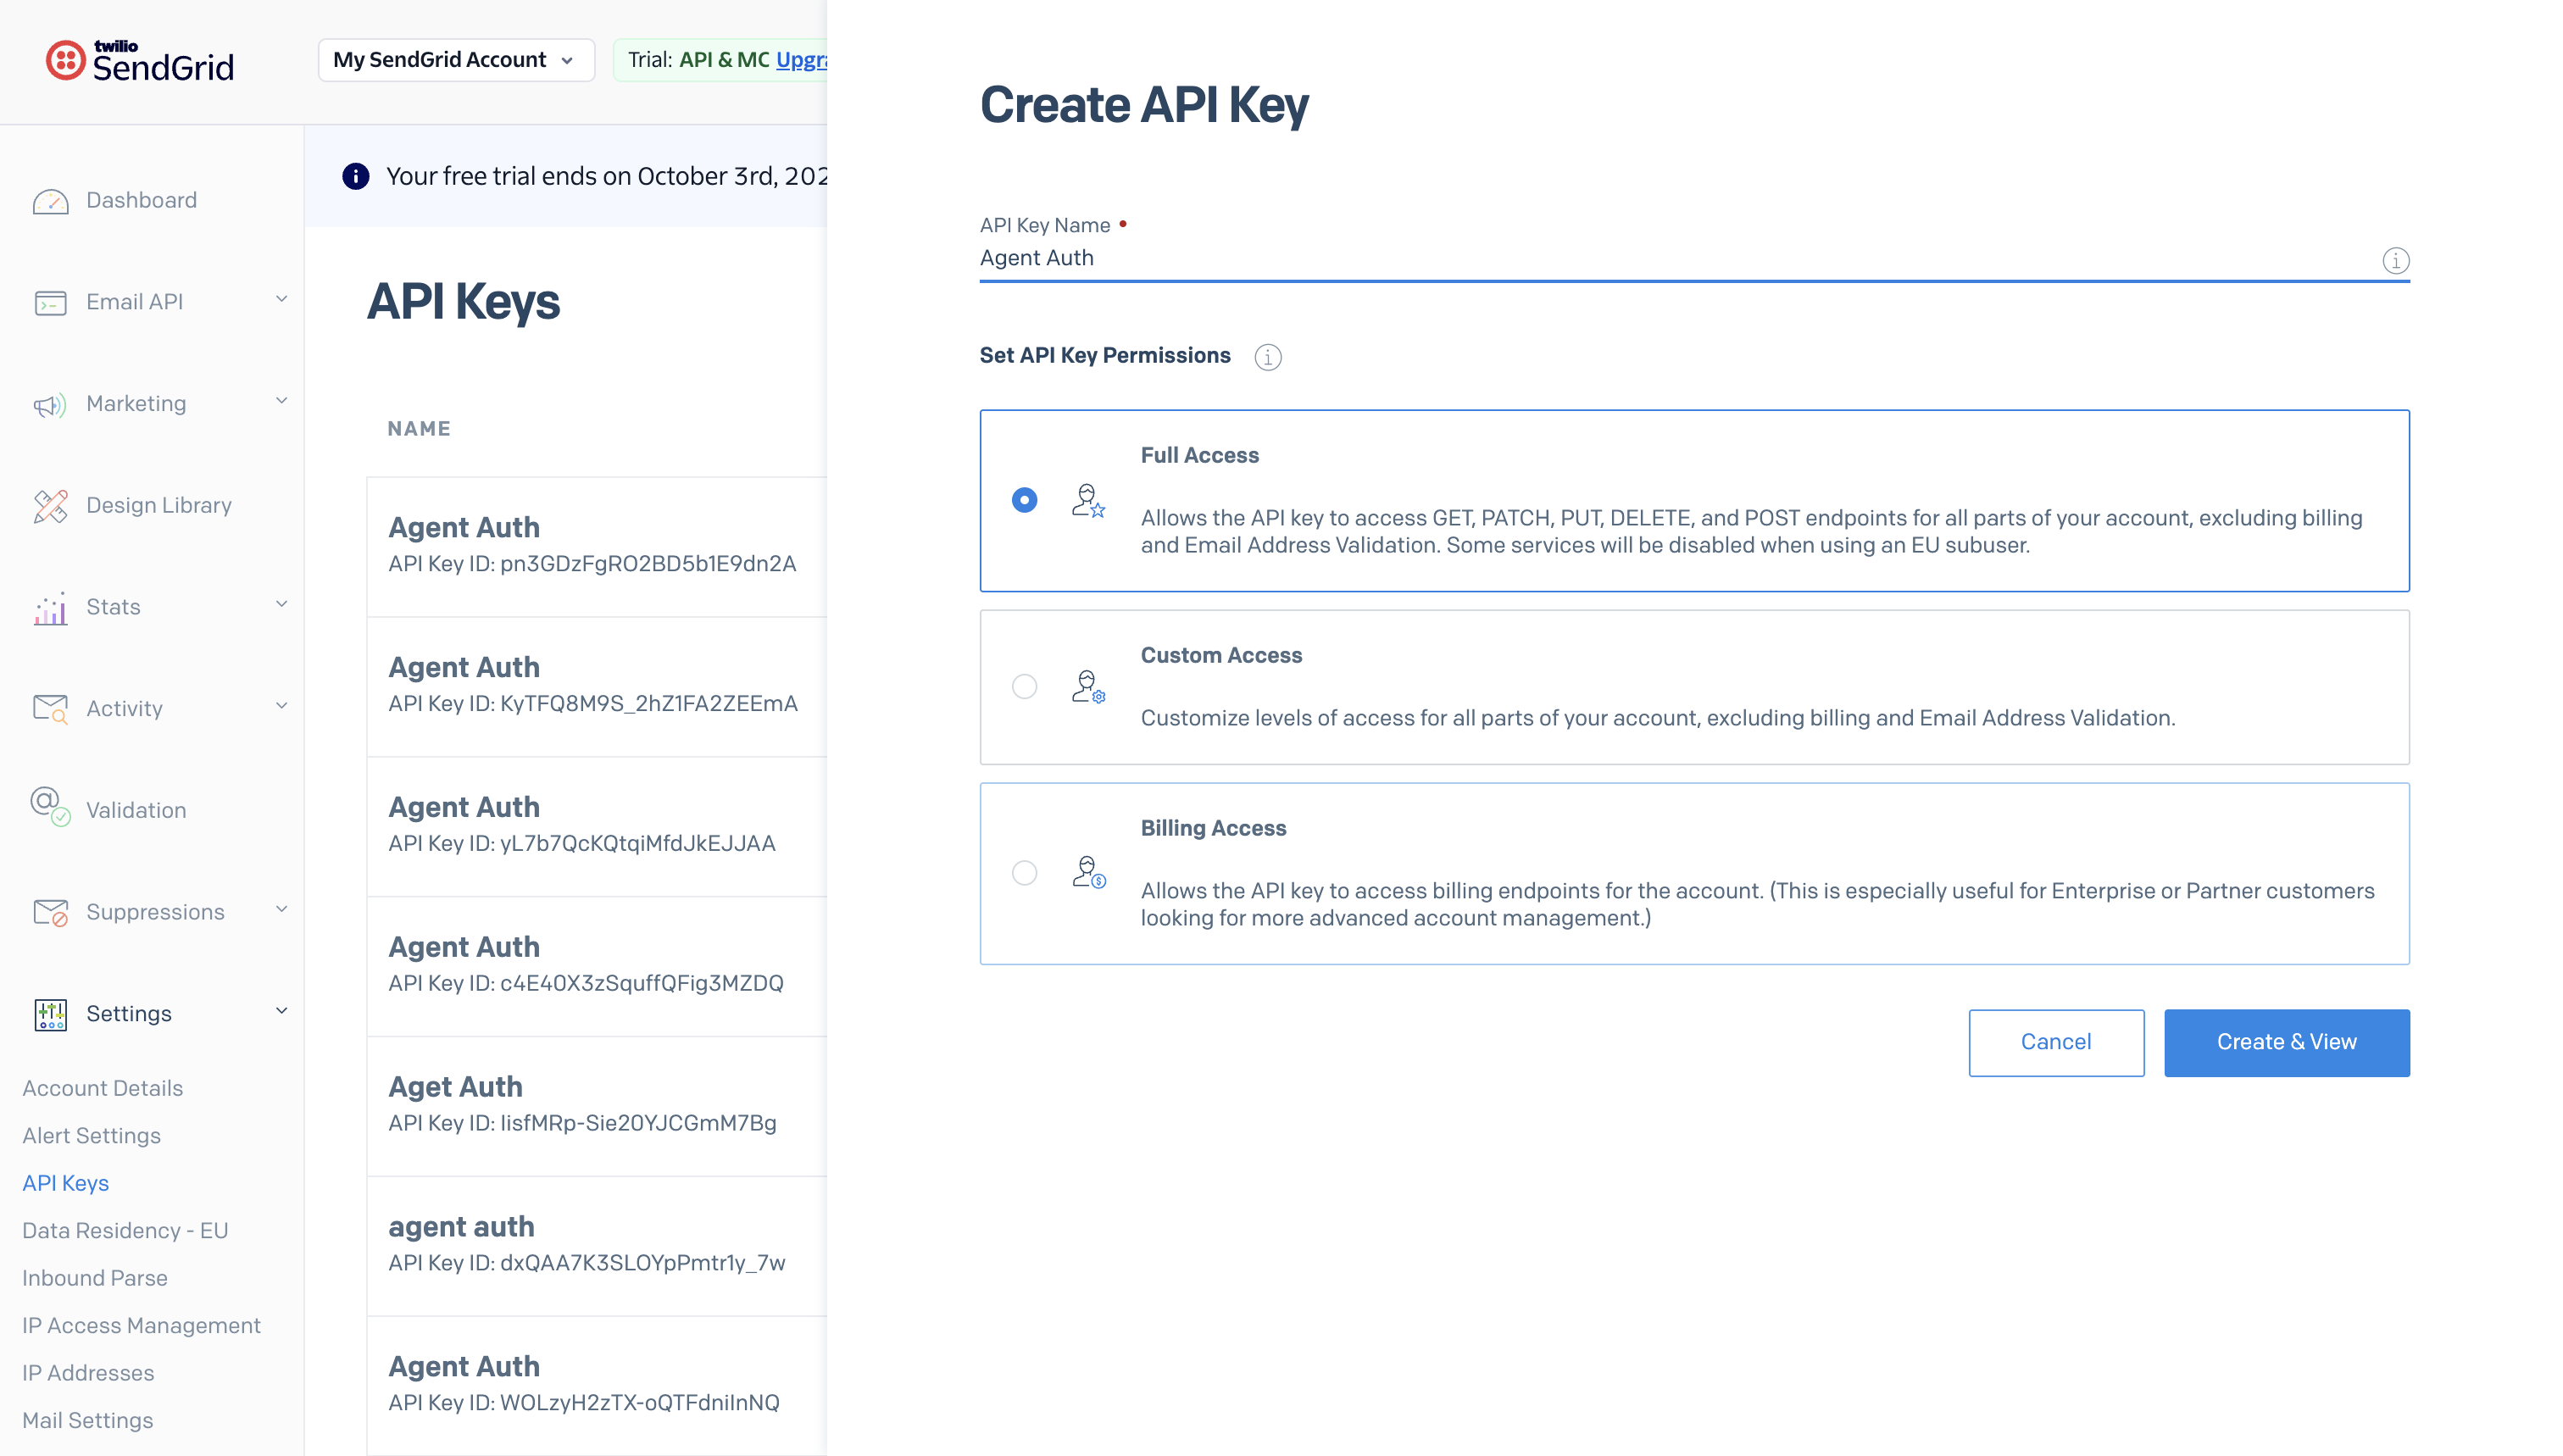Click the Aget Auth key row
The height and width of the screenshot is (1456, 2563).
click(597, 1106)
